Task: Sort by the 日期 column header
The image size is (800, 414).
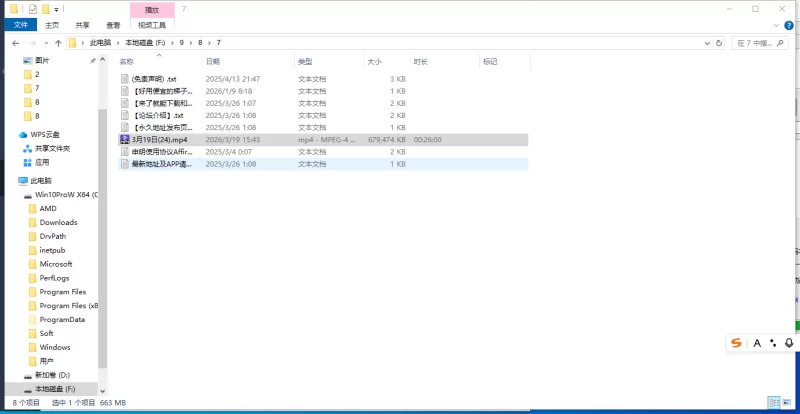Action: (x=213, y=62)
